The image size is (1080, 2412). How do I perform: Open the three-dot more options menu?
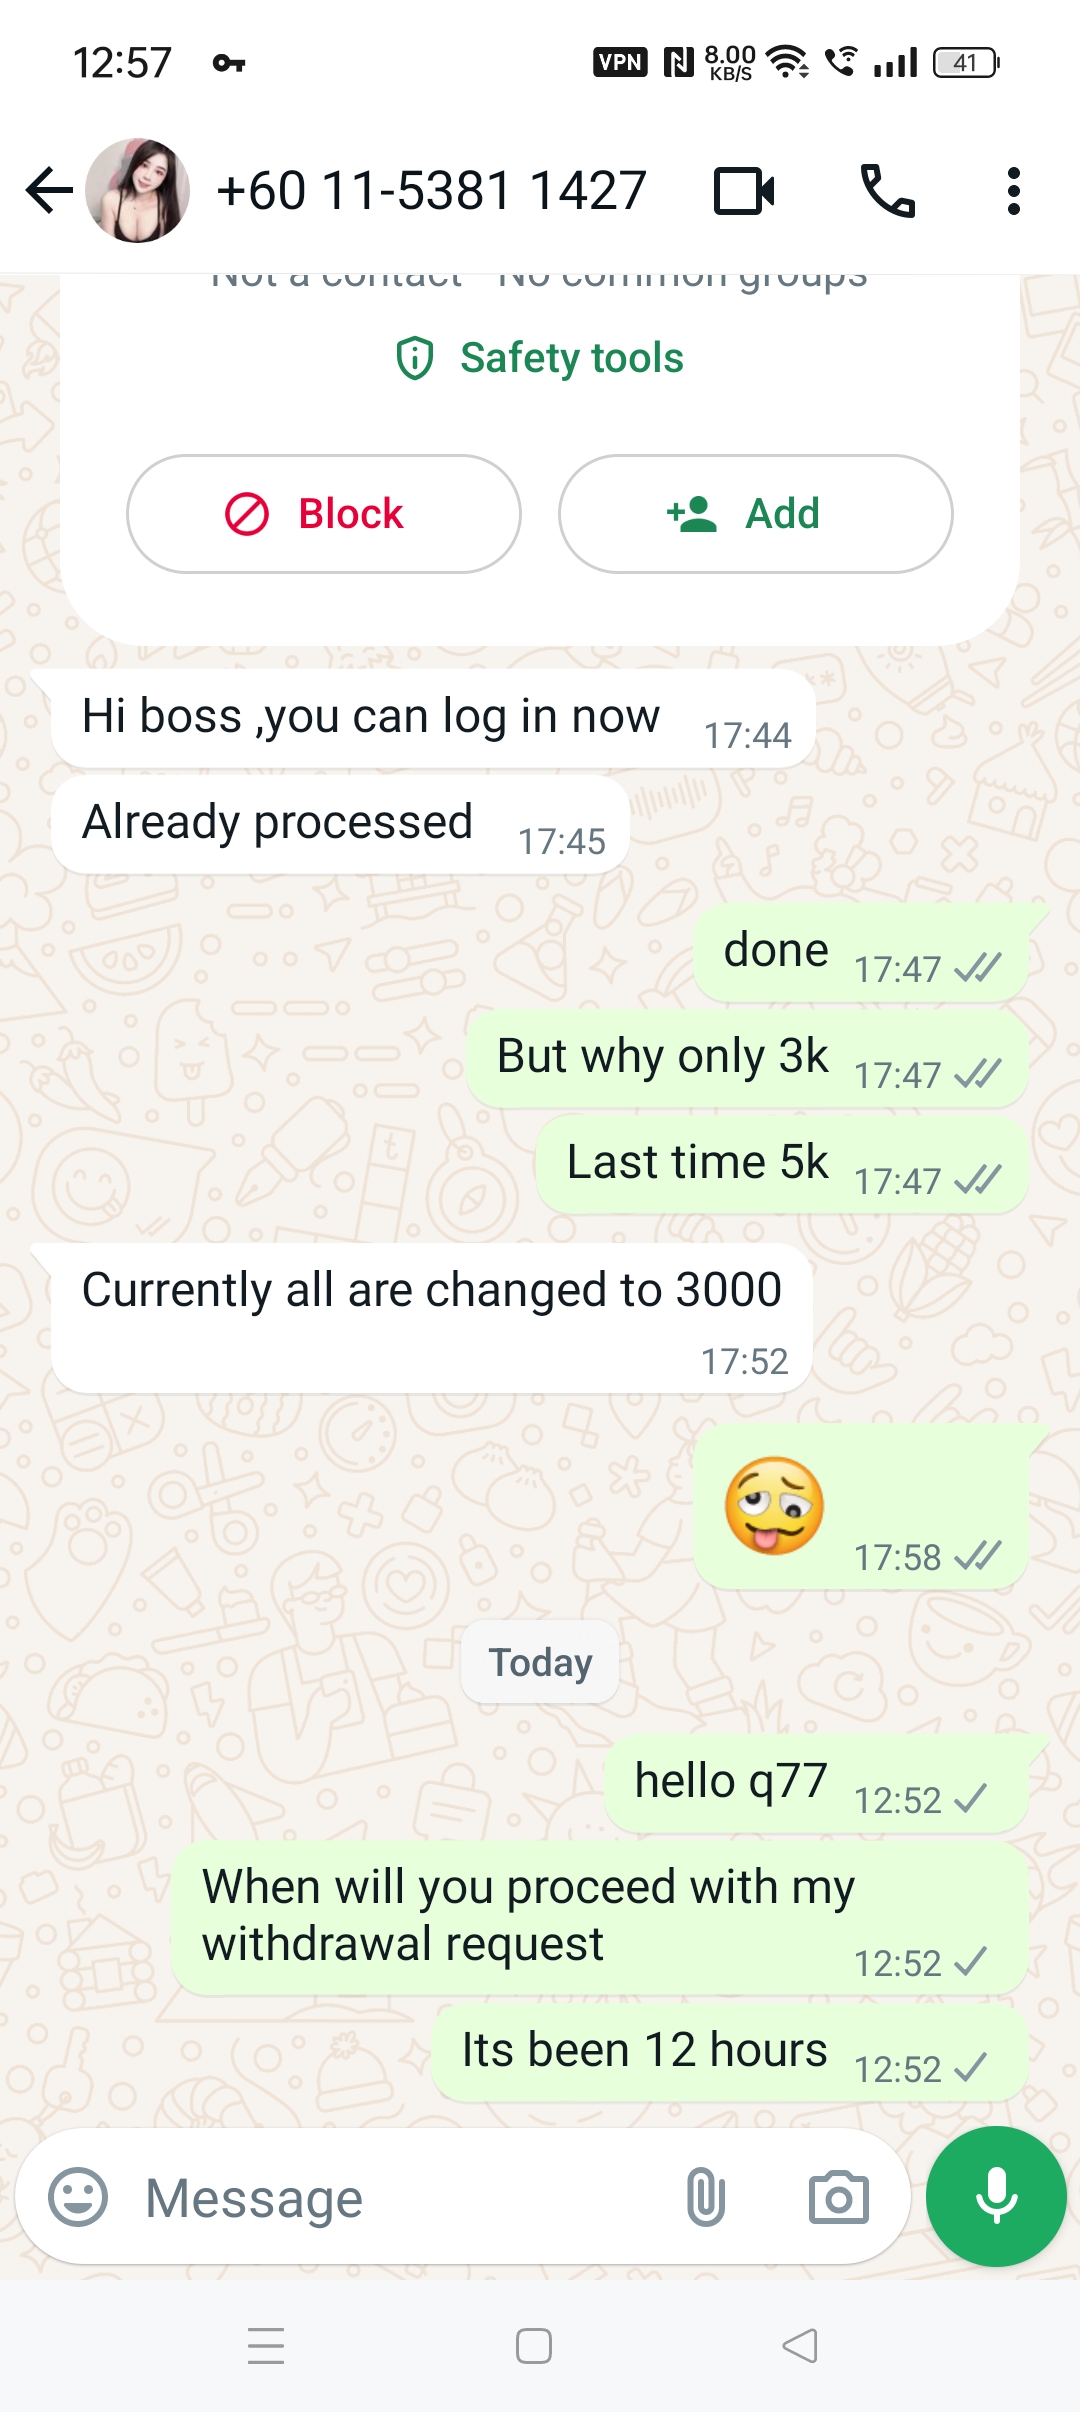[1013, 190]
